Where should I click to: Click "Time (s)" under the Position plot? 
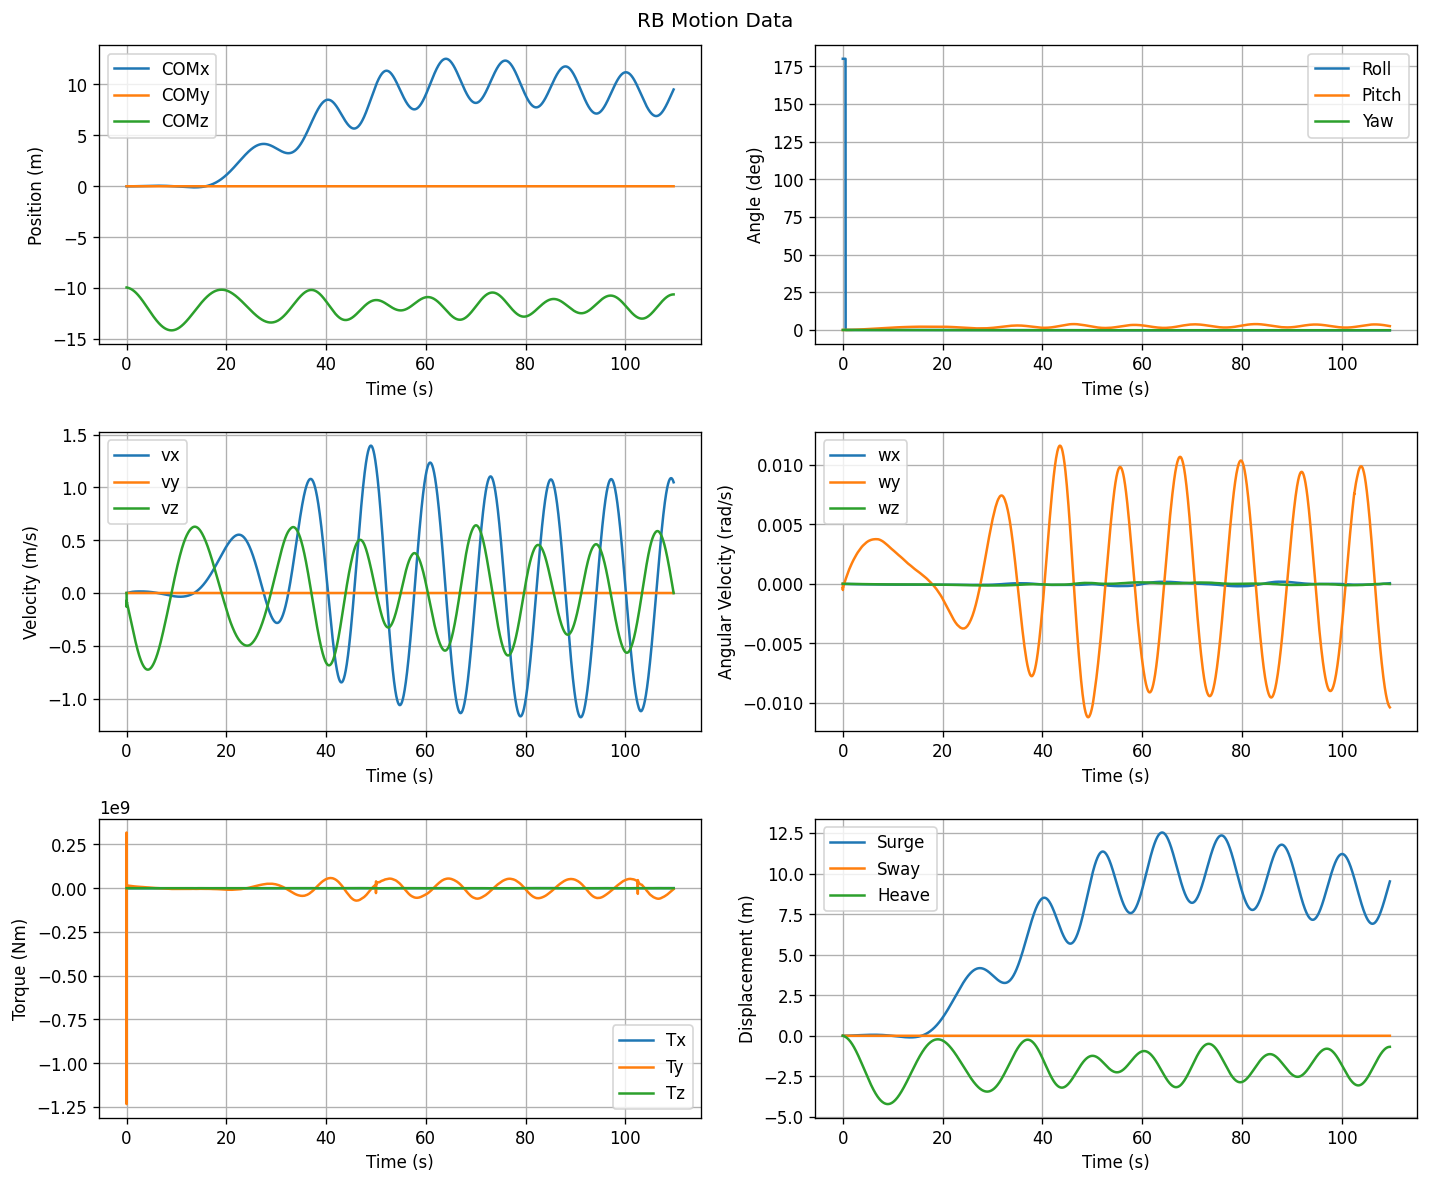point(400,388)
